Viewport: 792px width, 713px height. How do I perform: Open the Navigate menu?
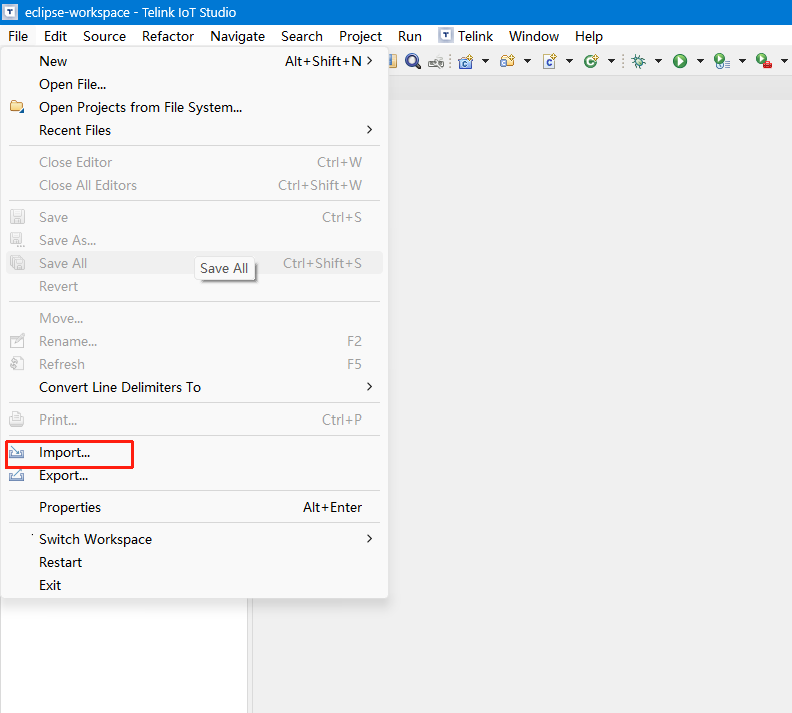pos(237,36)
